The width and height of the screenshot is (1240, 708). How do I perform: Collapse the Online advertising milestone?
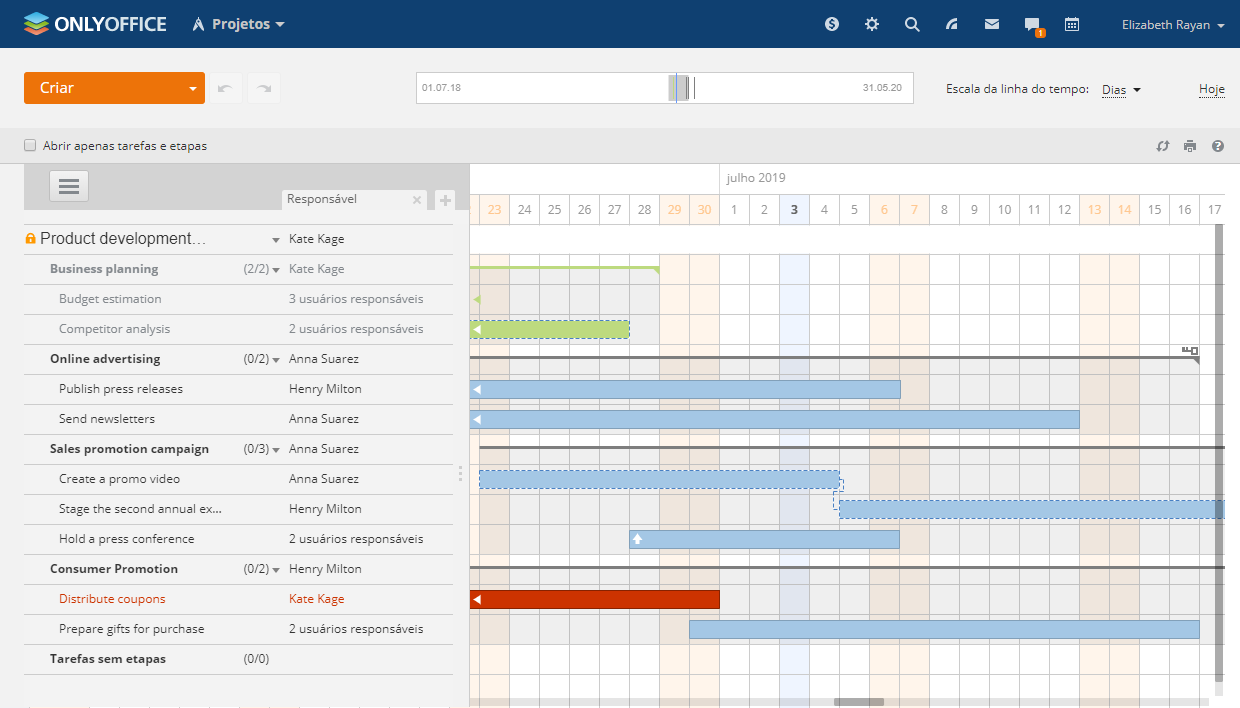click(x=276, y=359)
